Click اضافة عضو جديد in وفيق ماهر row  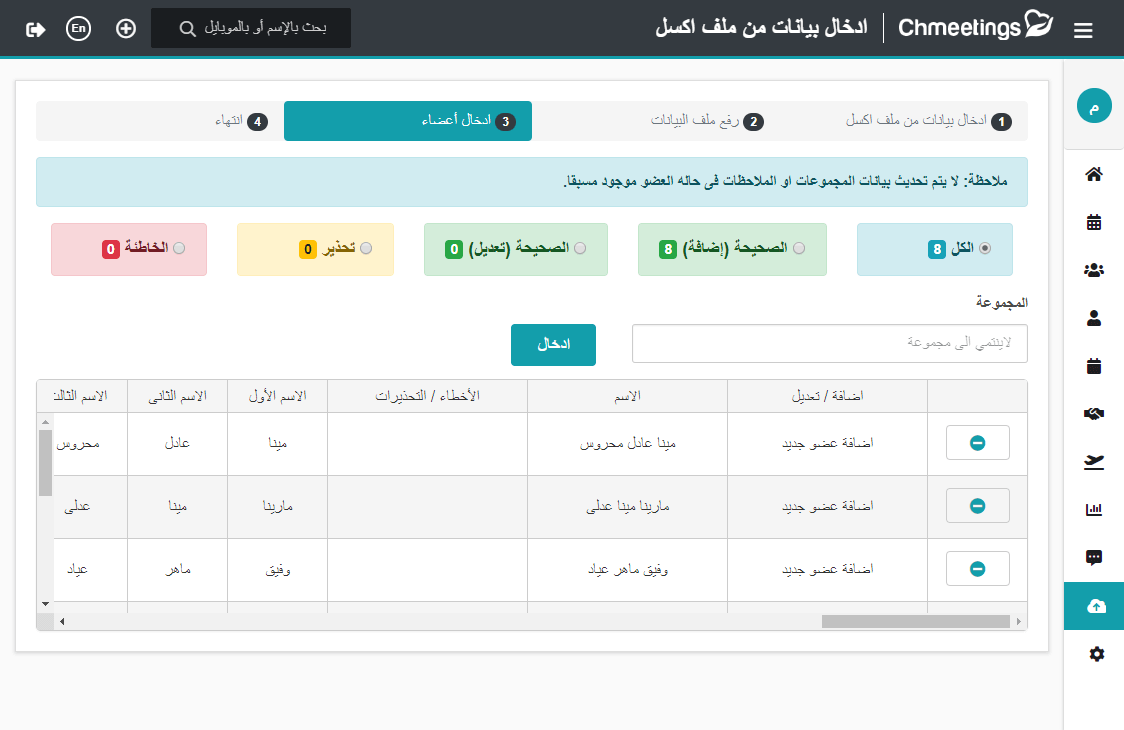click(x=827, y=569)
